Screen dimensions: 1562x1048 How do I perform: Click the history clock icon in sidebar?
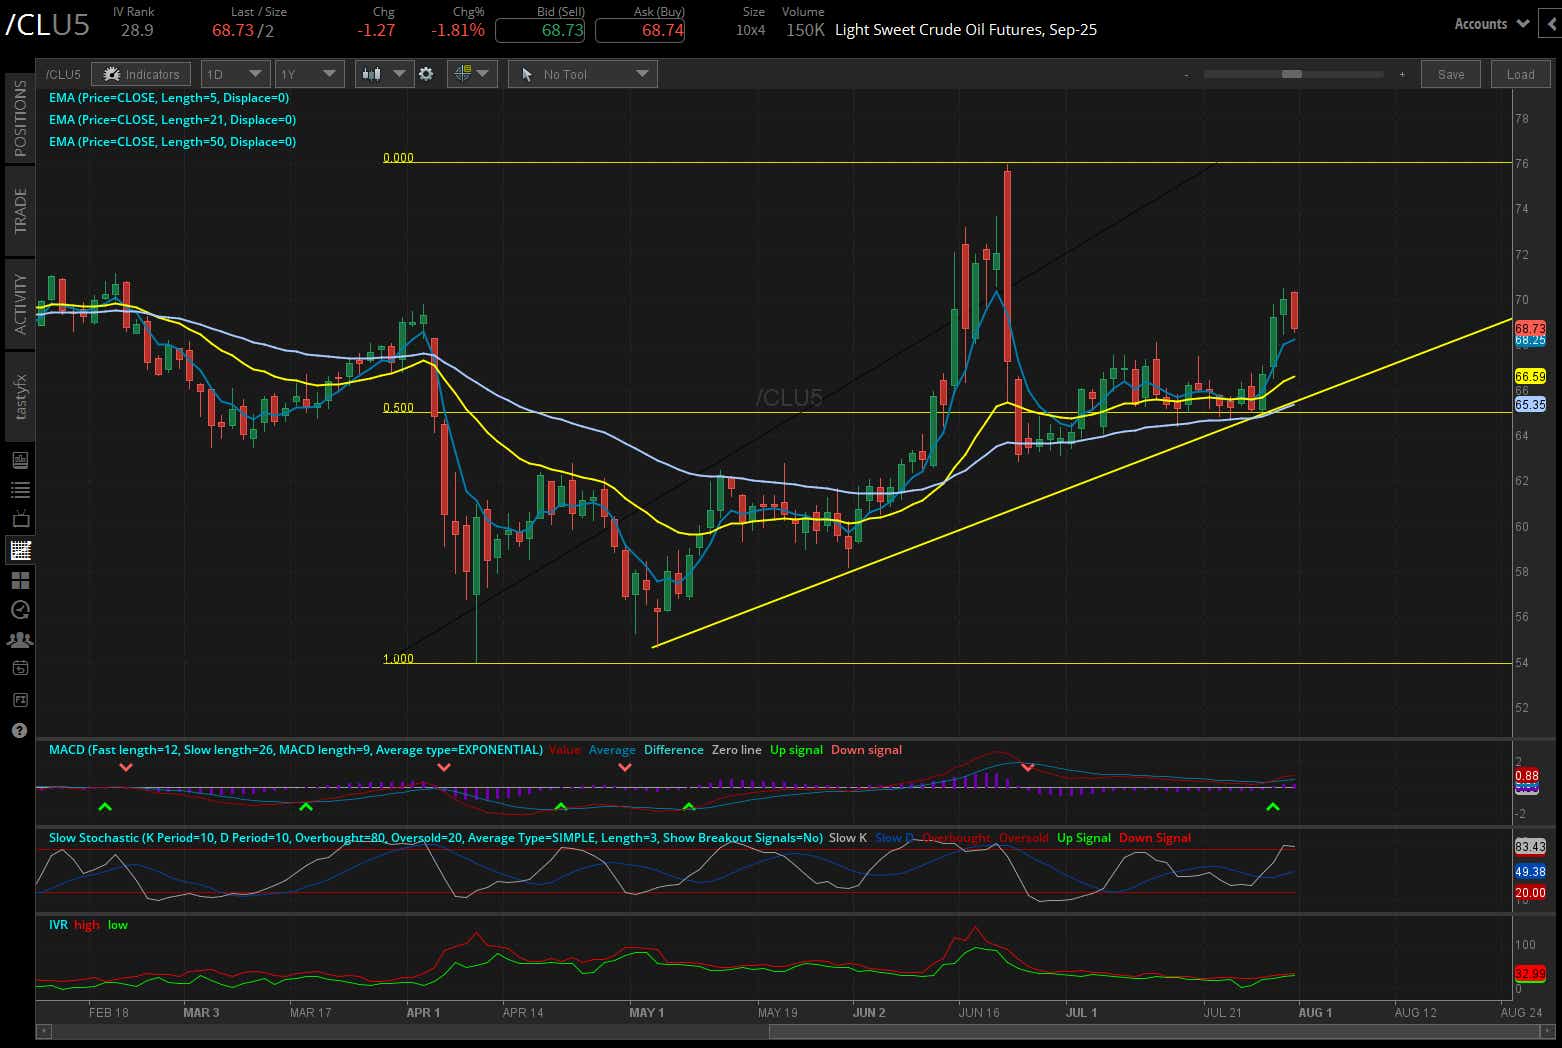pos(19,609)
